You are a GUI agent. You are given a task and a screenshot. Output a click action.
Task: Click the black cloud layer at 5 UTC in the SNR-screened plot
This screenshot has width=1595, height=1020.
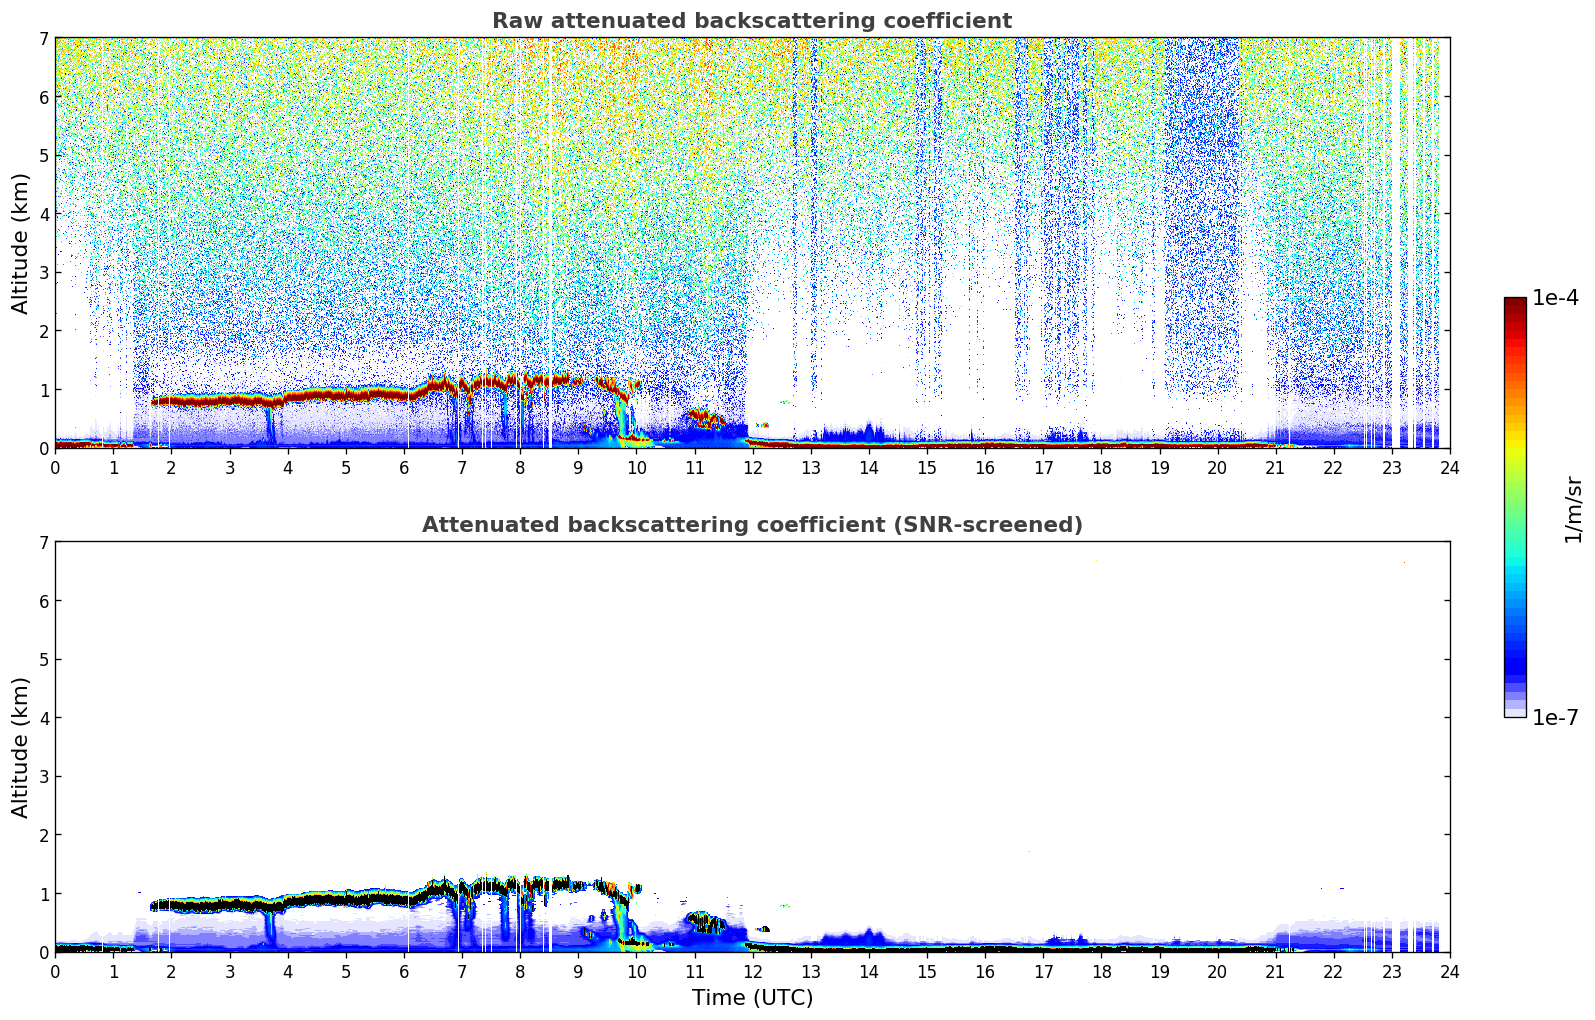click(346, 898)
